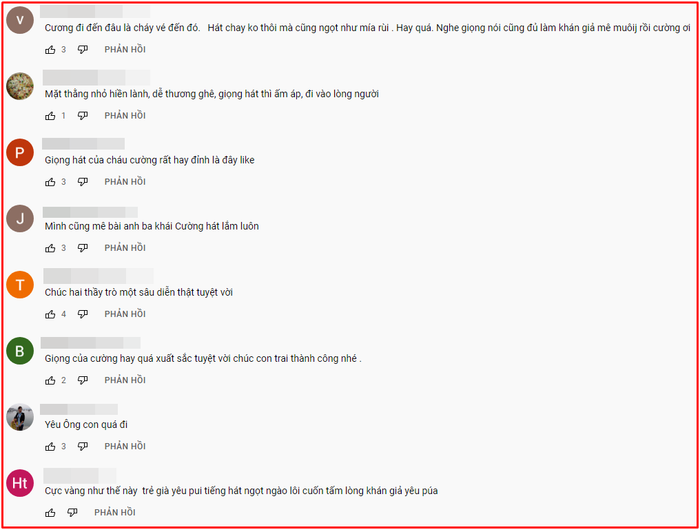Click PHẢN HỒI under 'Yêu Ông con quá đi'
The width and height of the screenshot is (700, 530).
coord(125,446)
